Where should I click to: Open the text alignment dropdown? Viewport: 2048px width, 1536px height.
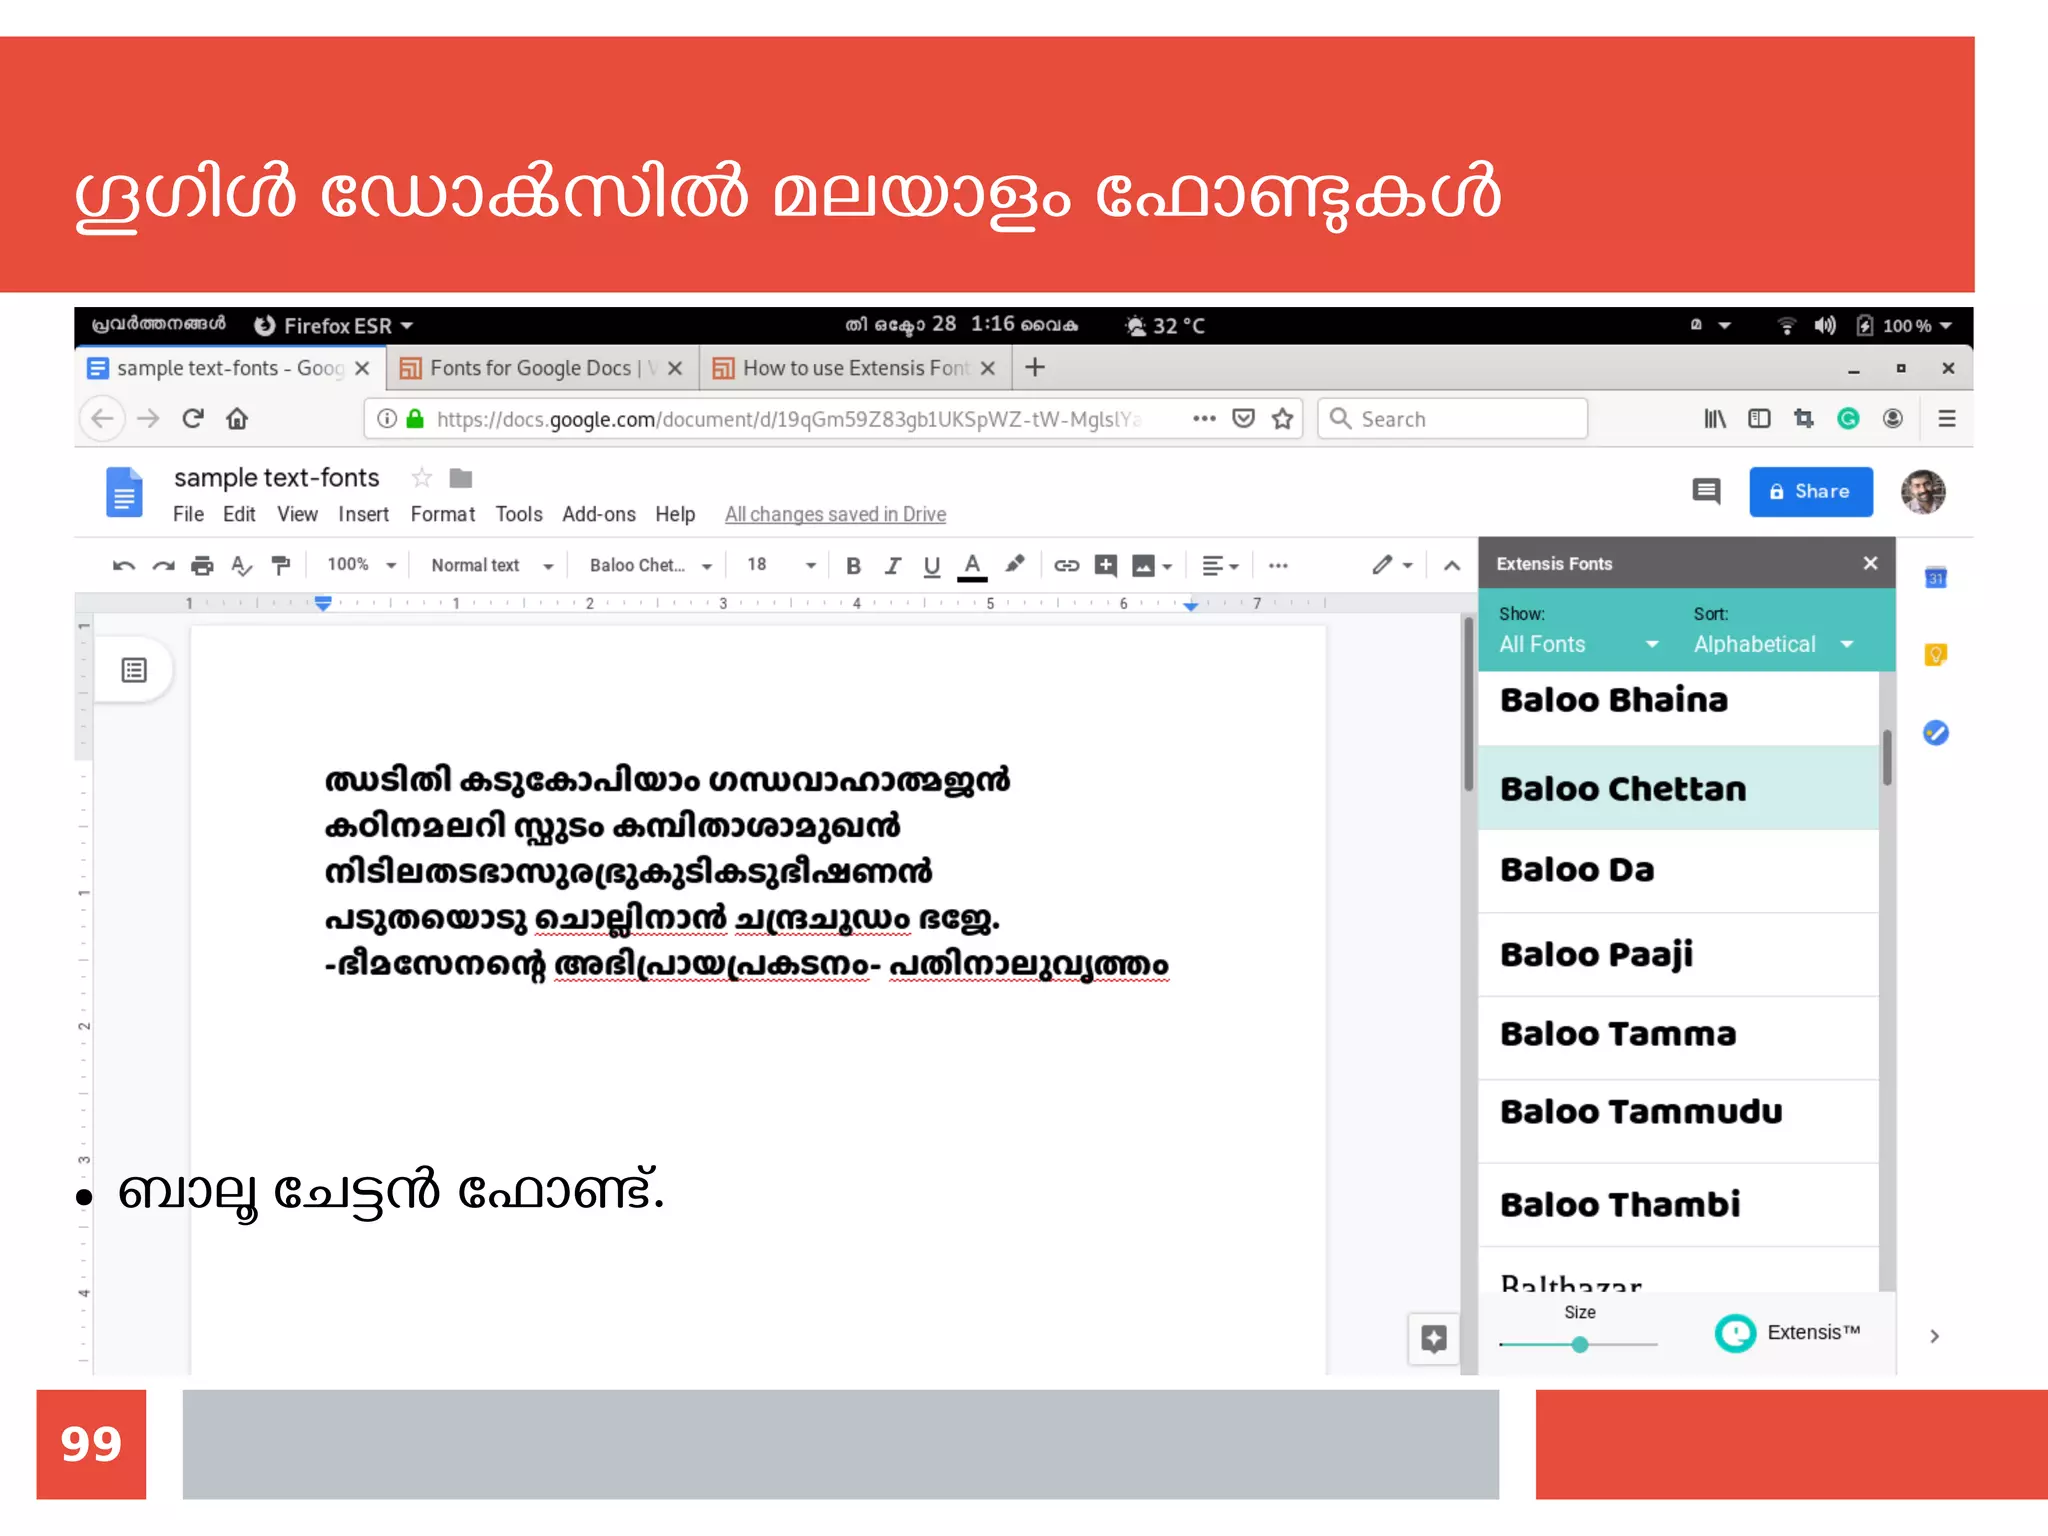1220,566
